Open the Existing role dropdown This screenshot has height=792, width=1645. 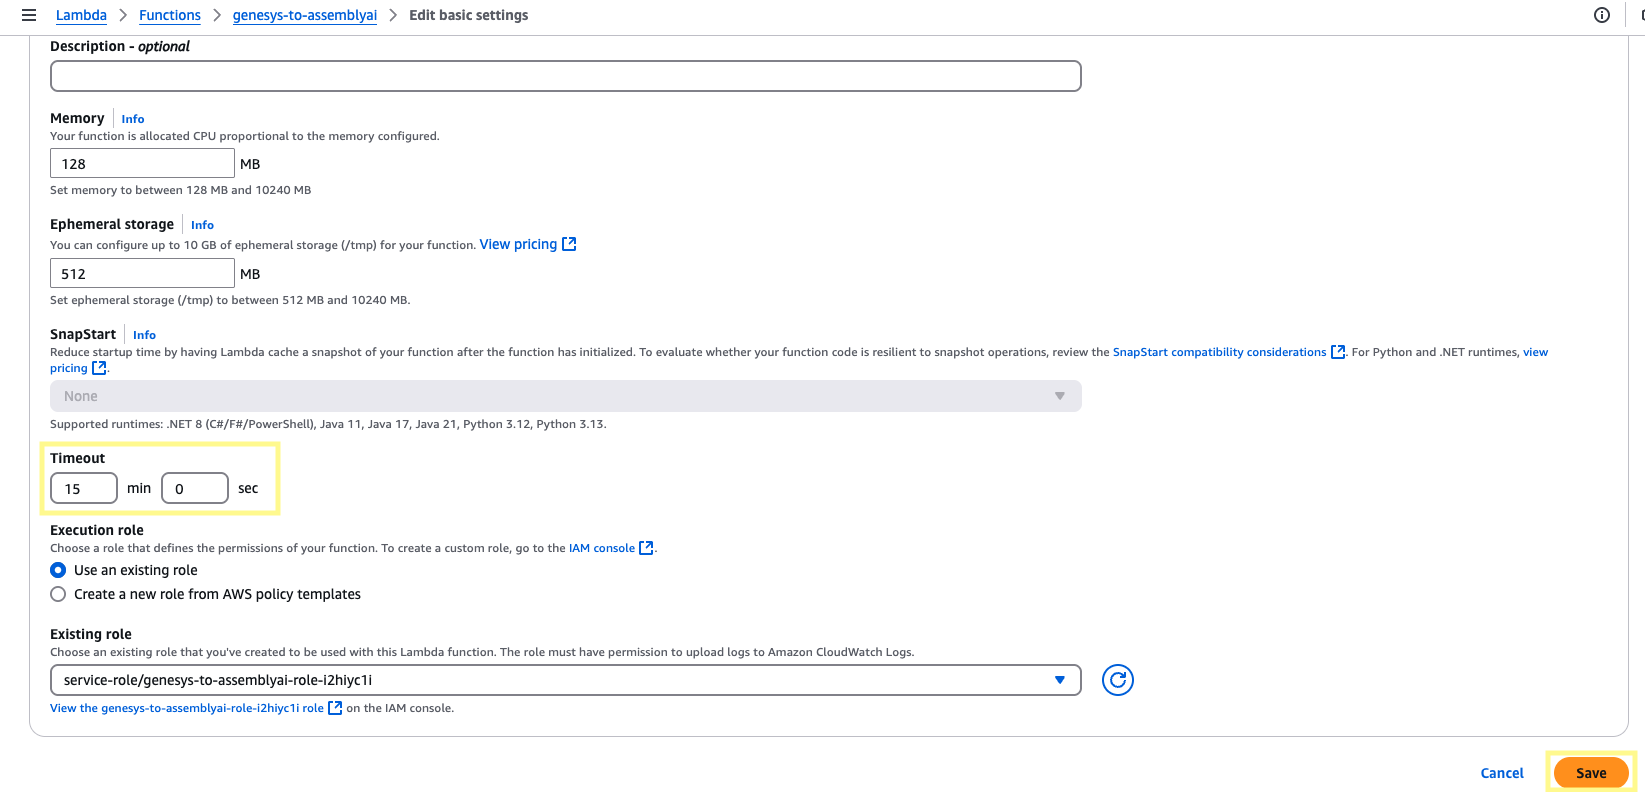pyautogui.click(x=565, y=680)
